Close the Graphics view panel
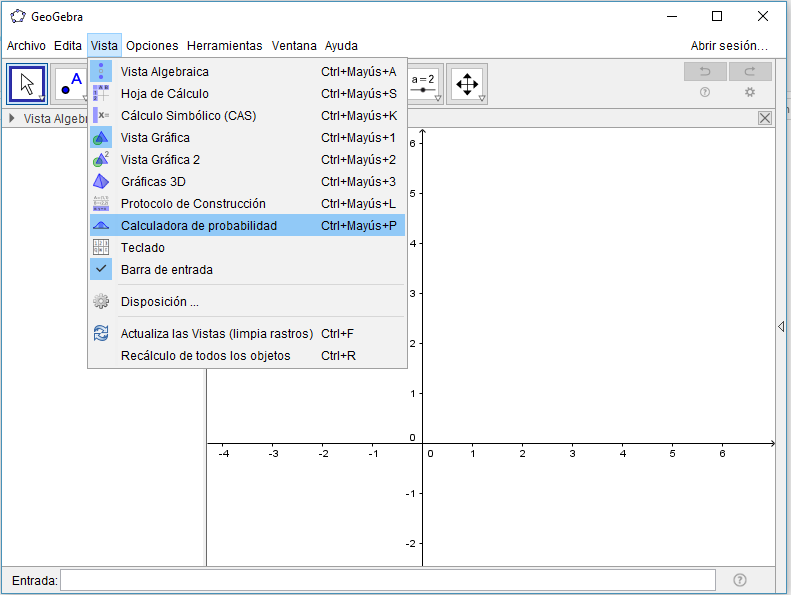The image size is (791, 595). tap(765, 118)
